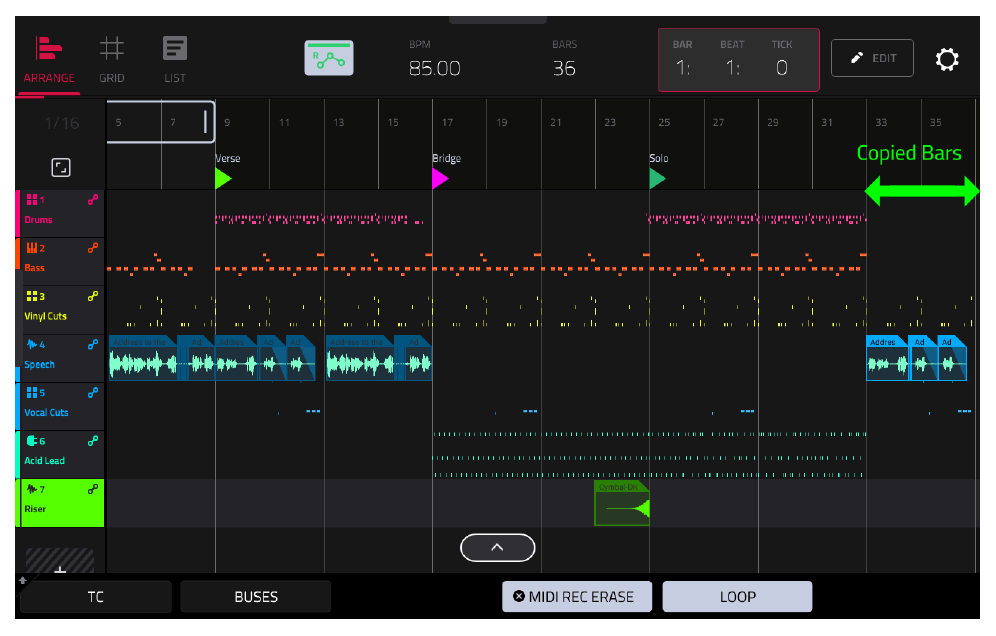Toggle automation icon on Riser track
Viewport: 996px width, 636px height.
(93, 489)
